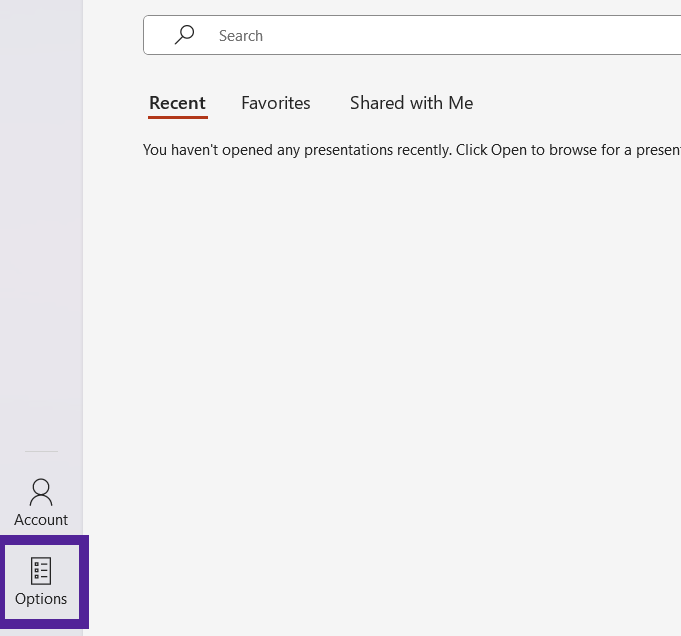This screenshot has width=681, height=636.
Task: Click the left edge of the search box
Action: pyautogui.click(x=146, y=35)
